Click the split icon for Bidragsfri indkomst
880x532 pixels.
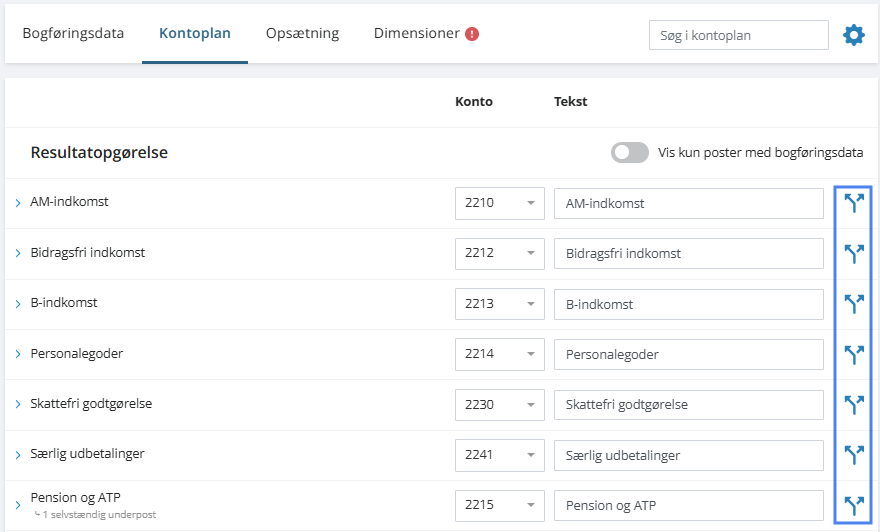(854, 254)
